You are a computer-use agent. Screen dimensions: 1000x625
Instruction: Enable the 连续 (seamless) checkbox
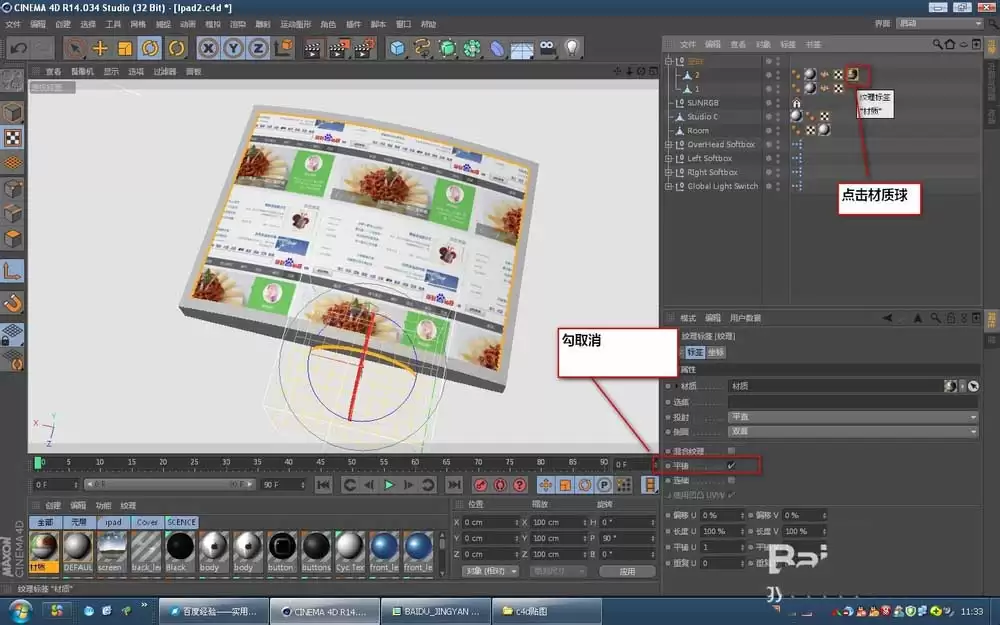point(731,478)
